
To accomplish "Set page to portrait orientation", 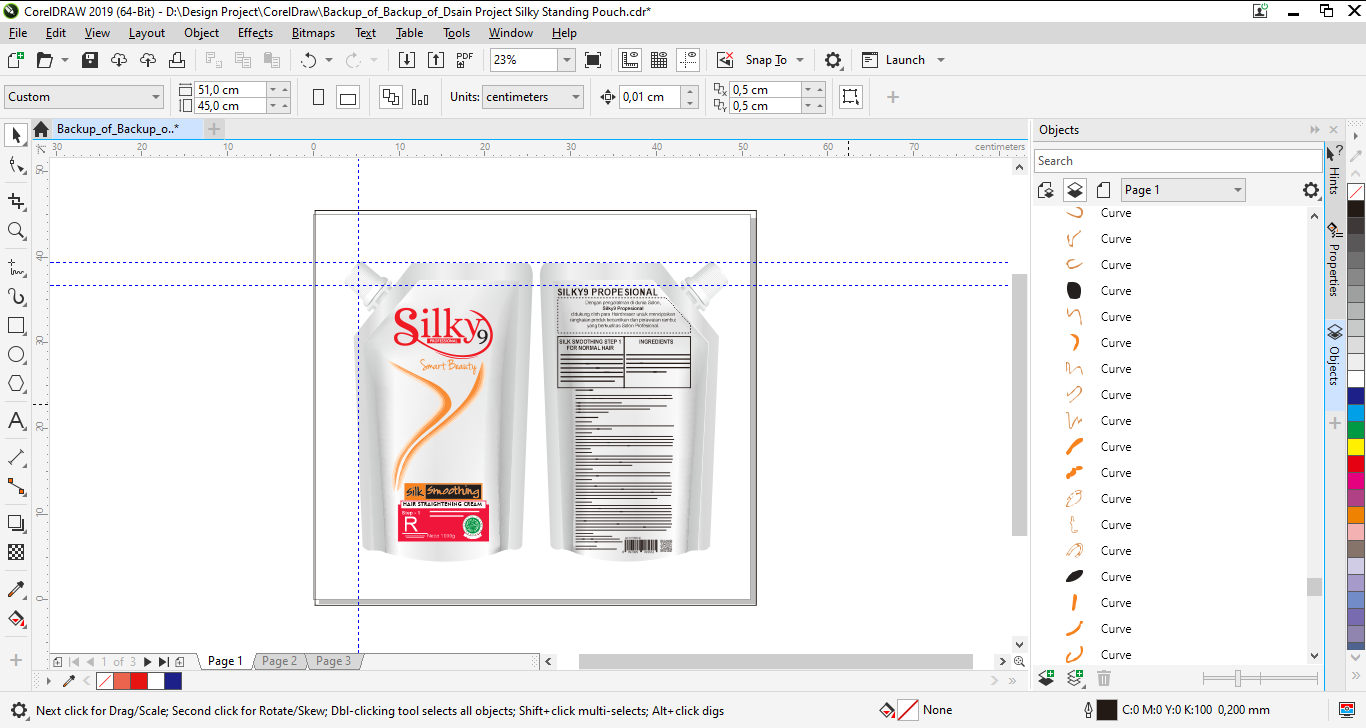I will tap(319, 97).
